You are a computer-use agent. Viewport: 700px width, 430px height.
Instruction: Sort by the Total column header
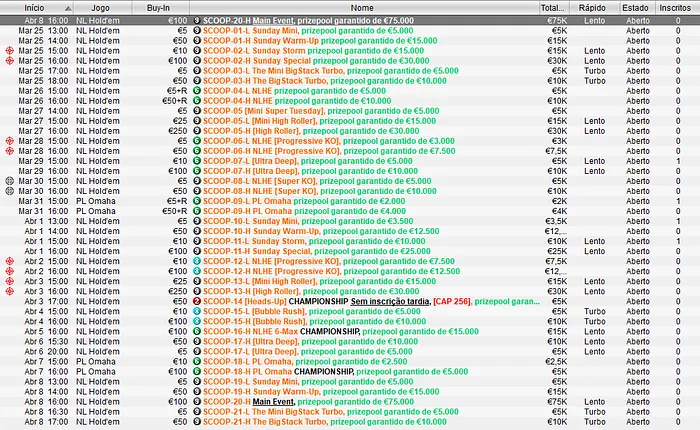pos(554,8)
